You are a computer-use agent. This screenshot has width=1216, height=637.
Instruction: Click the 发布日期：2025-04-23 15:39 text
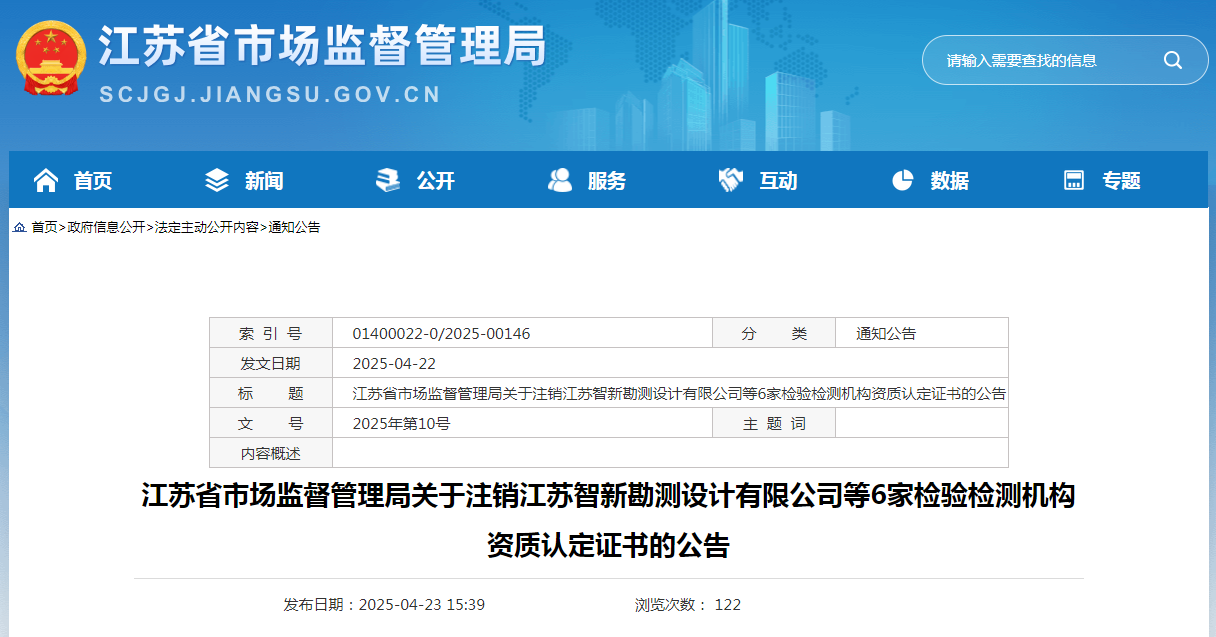point(384,605)
